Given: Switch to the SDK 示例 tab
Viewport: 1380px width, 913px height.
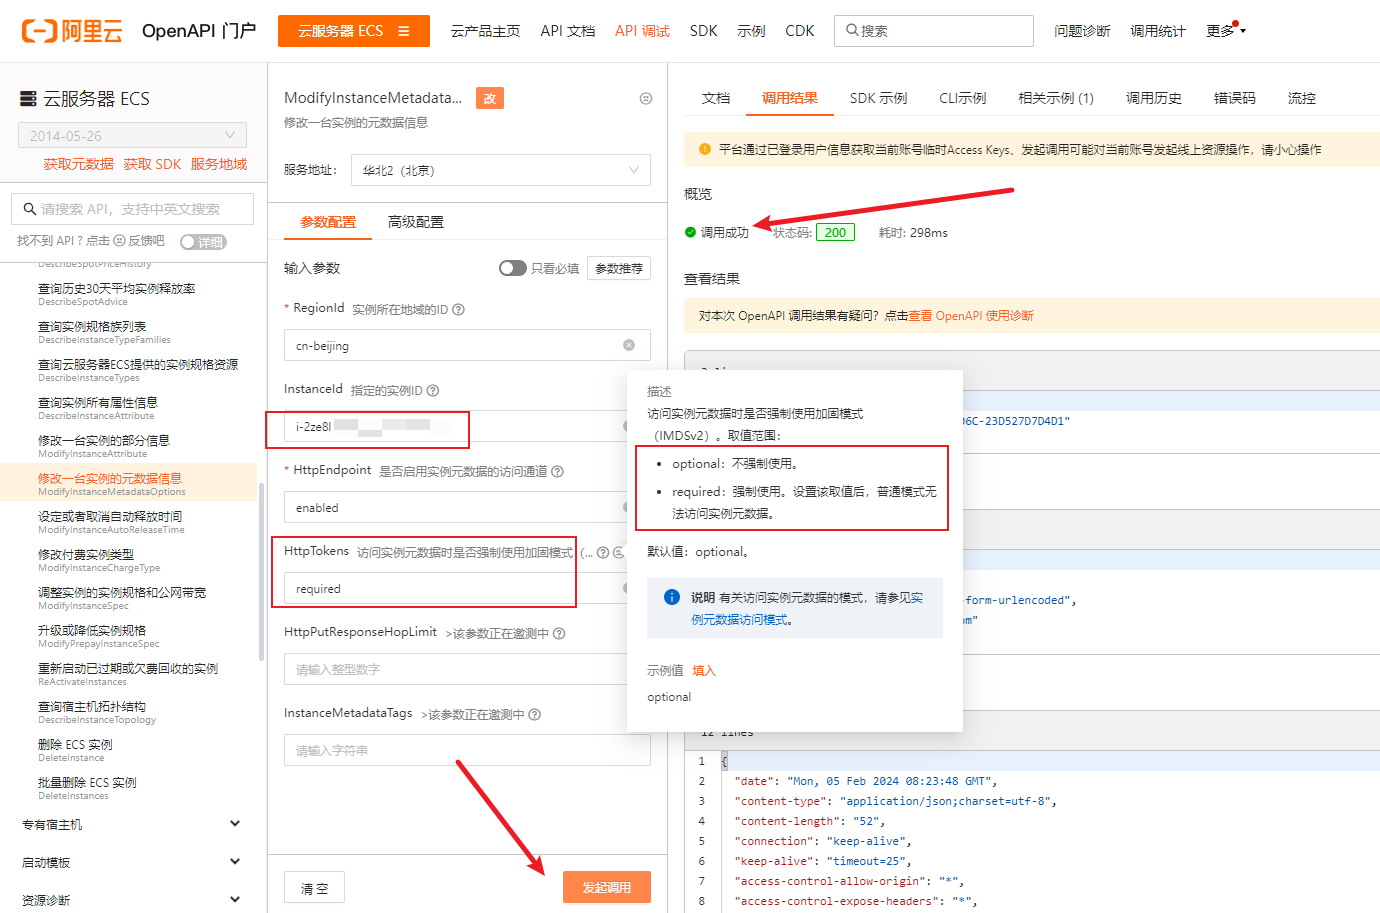Looking at the screenshot, I should (878, 98).
